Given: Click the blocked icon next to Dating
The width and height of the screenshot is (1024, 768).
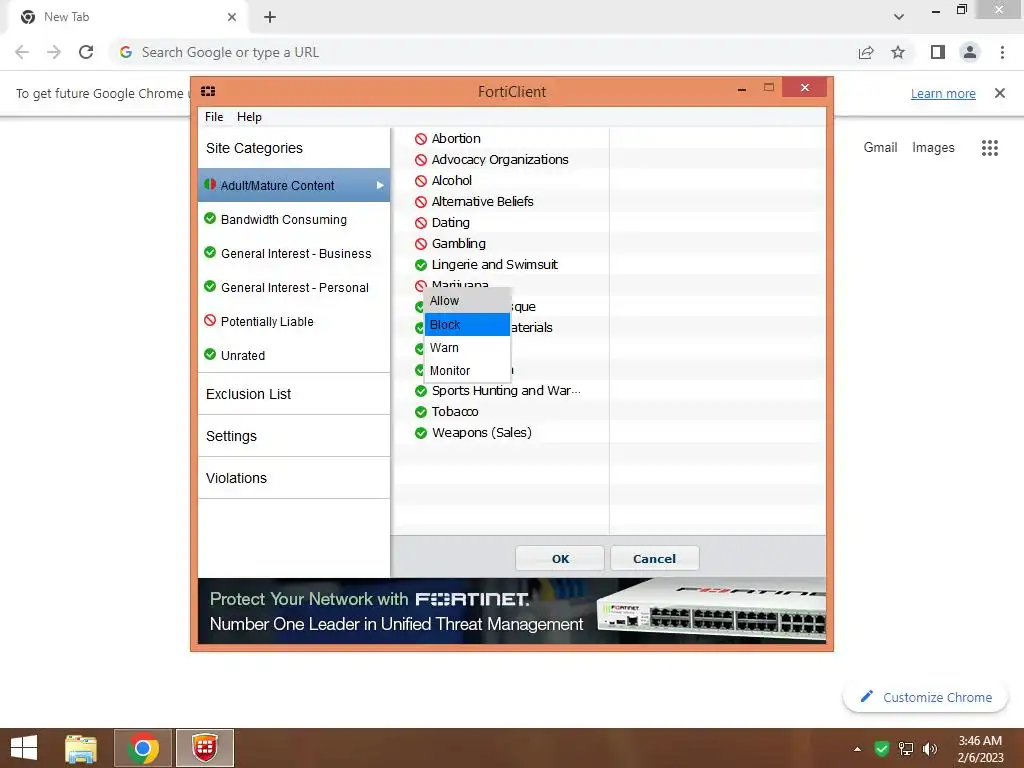Looking at the screenshot, I should coord(421,223).
